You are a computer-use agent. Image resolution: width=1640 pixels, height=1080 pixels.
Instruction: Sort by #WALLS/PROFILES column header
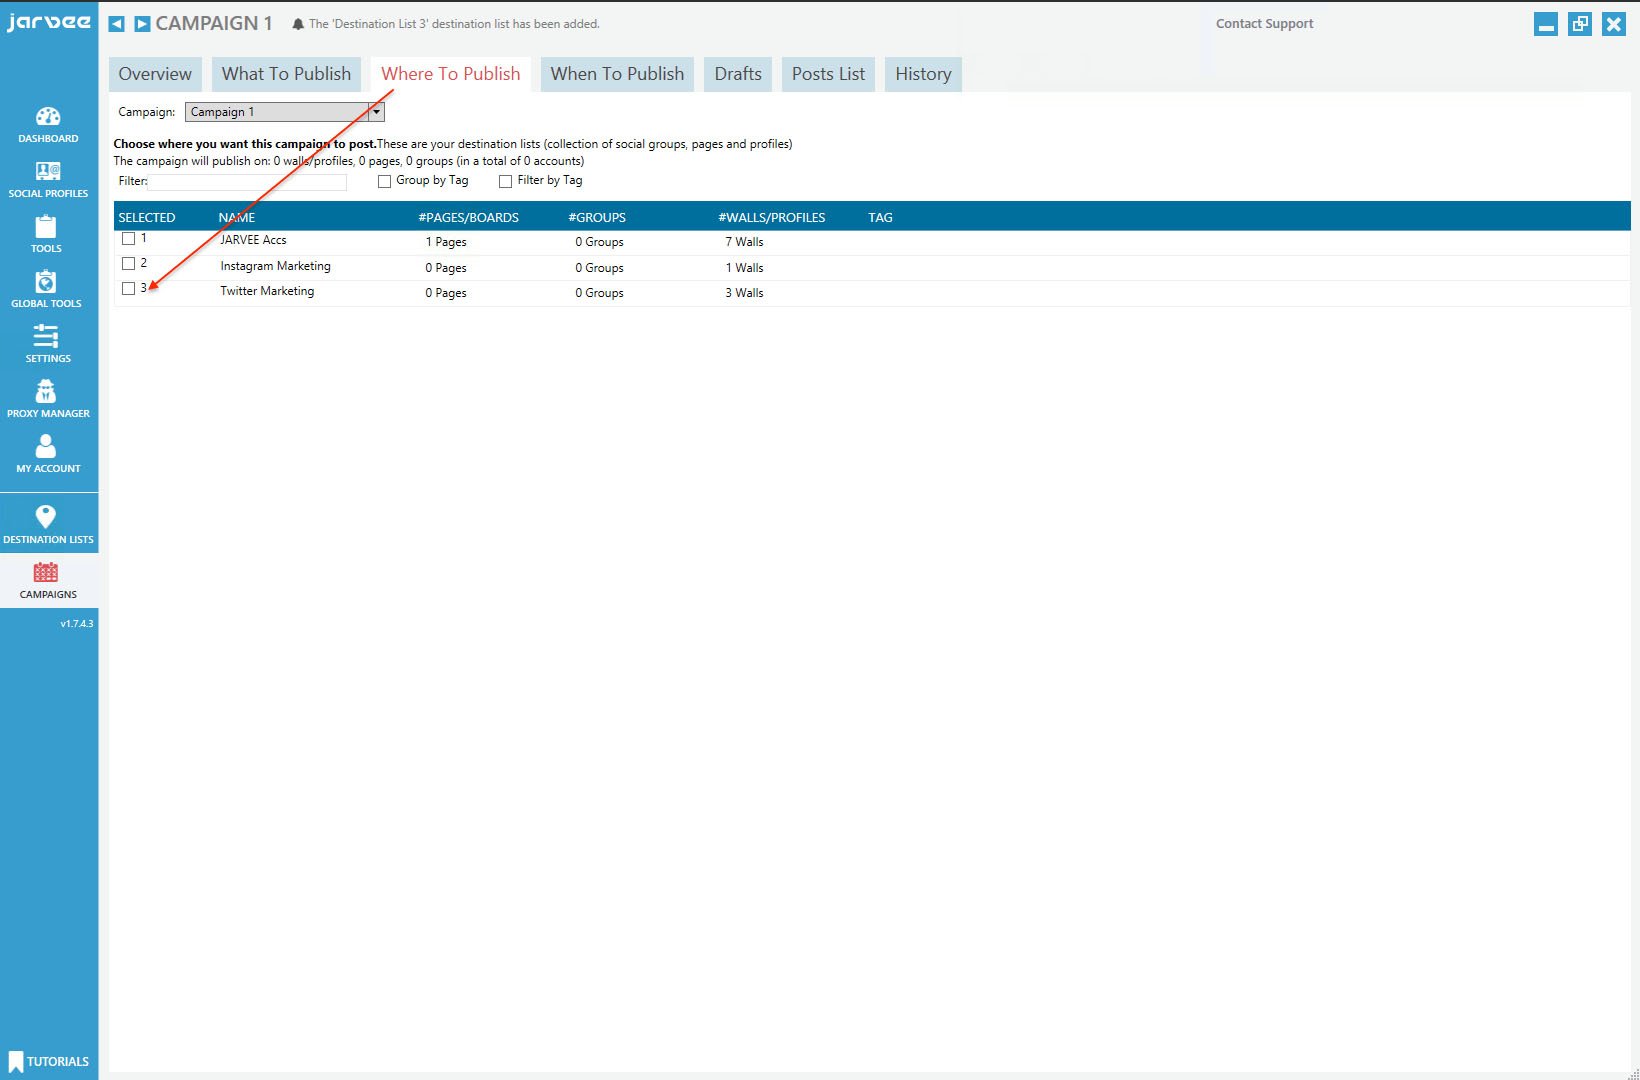[772, 217]
